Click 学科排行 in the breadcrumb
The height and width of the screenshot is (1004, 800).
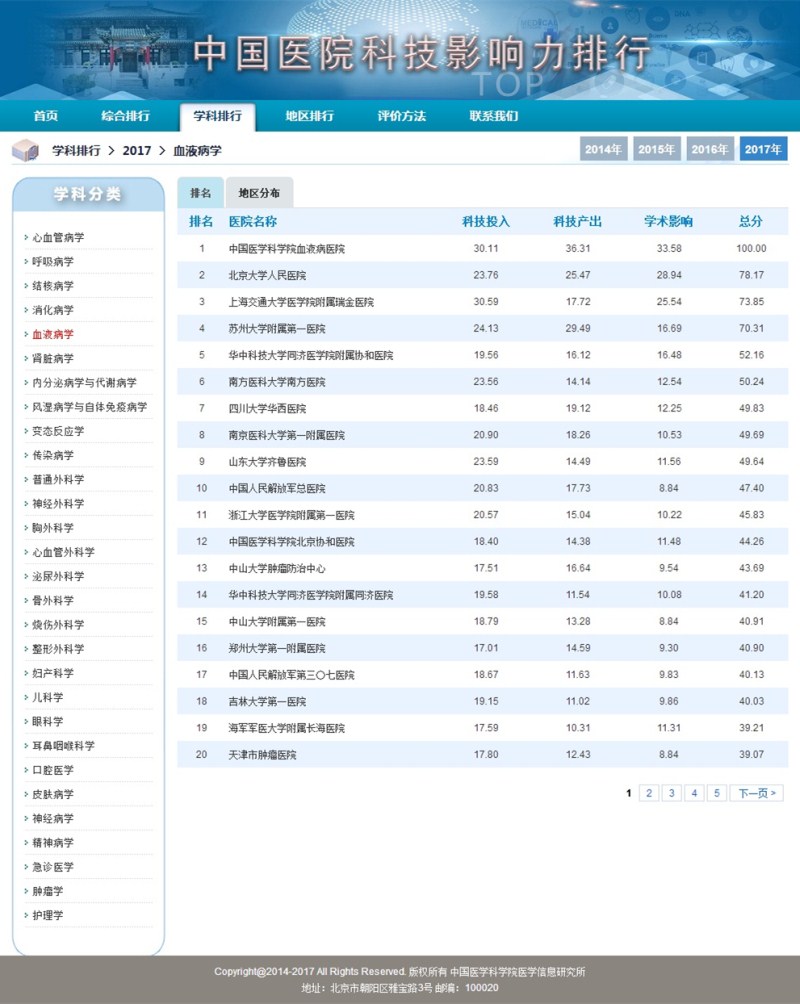click(76, 151)
